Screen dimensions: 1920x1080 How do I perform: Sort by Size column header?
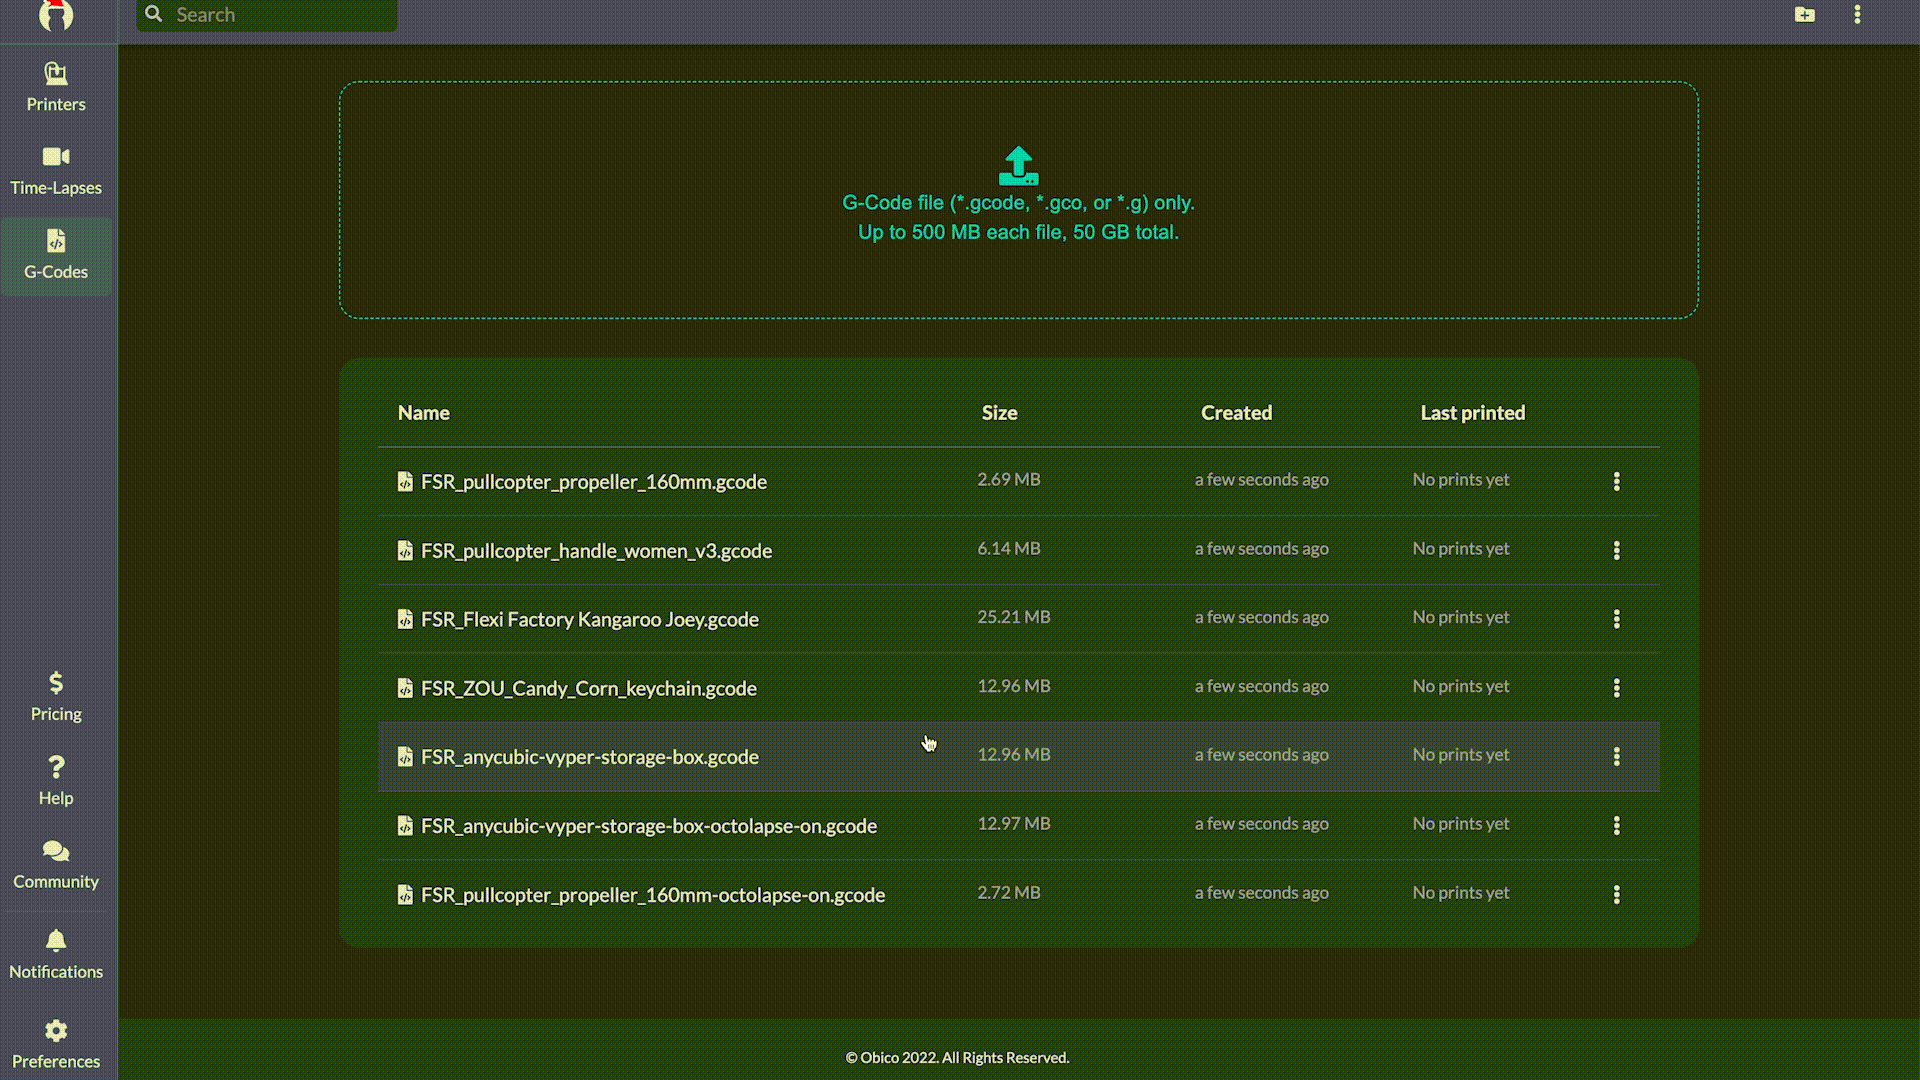tap(999, 413)
